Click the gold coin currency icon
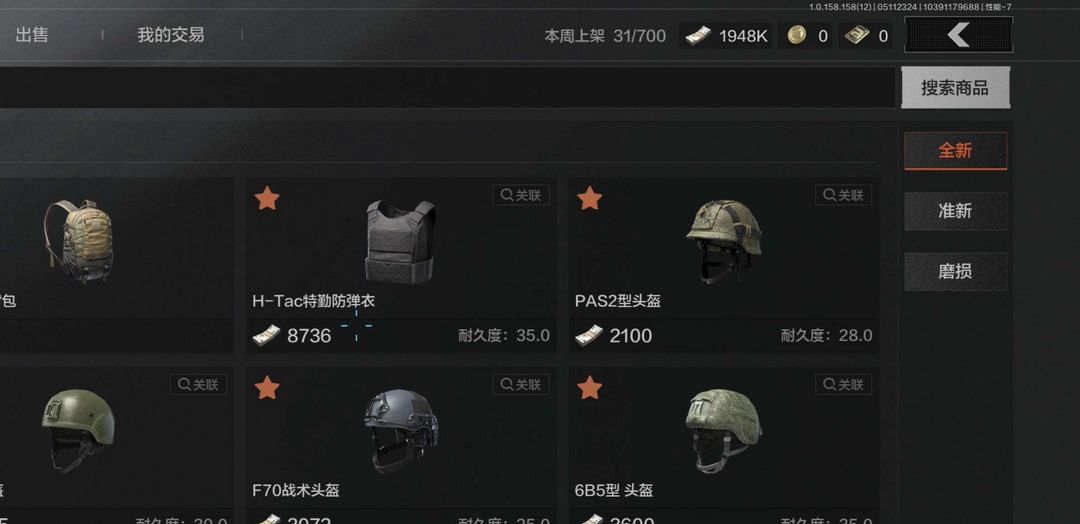The height and width of the screenshot is (524, 1080). pyautogui.click(x=797, y=35)
